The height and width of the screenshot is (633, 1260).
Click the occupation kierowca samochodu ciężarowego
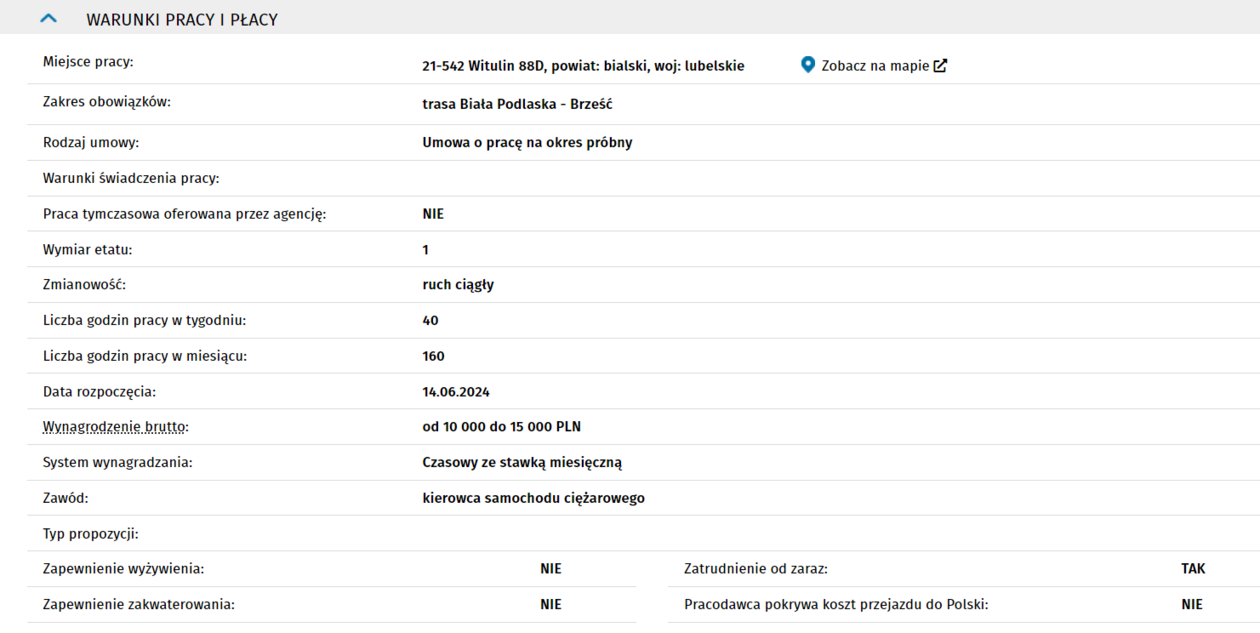(x=533, y=498)
